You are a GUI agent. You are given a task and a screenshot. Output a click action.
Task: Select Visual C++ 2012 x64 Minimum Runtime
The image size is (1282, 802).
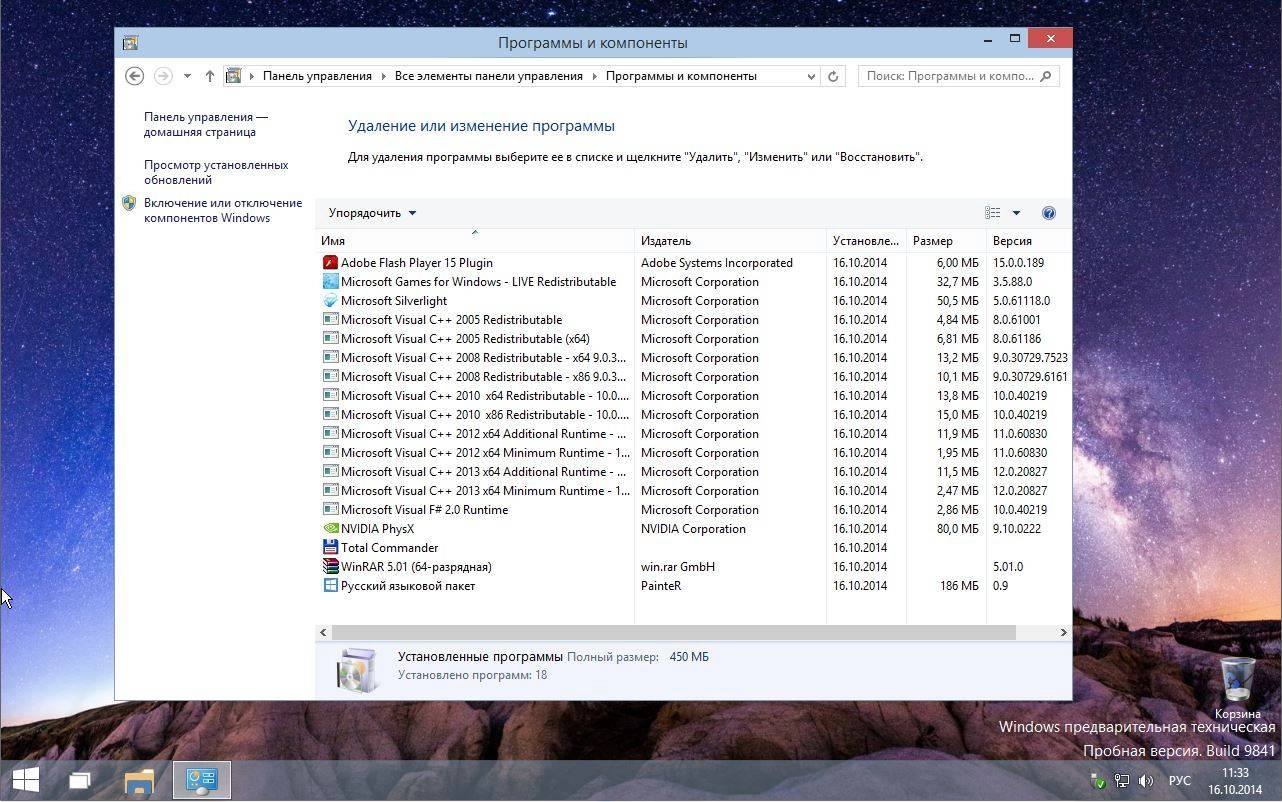[x=695, y=453]
